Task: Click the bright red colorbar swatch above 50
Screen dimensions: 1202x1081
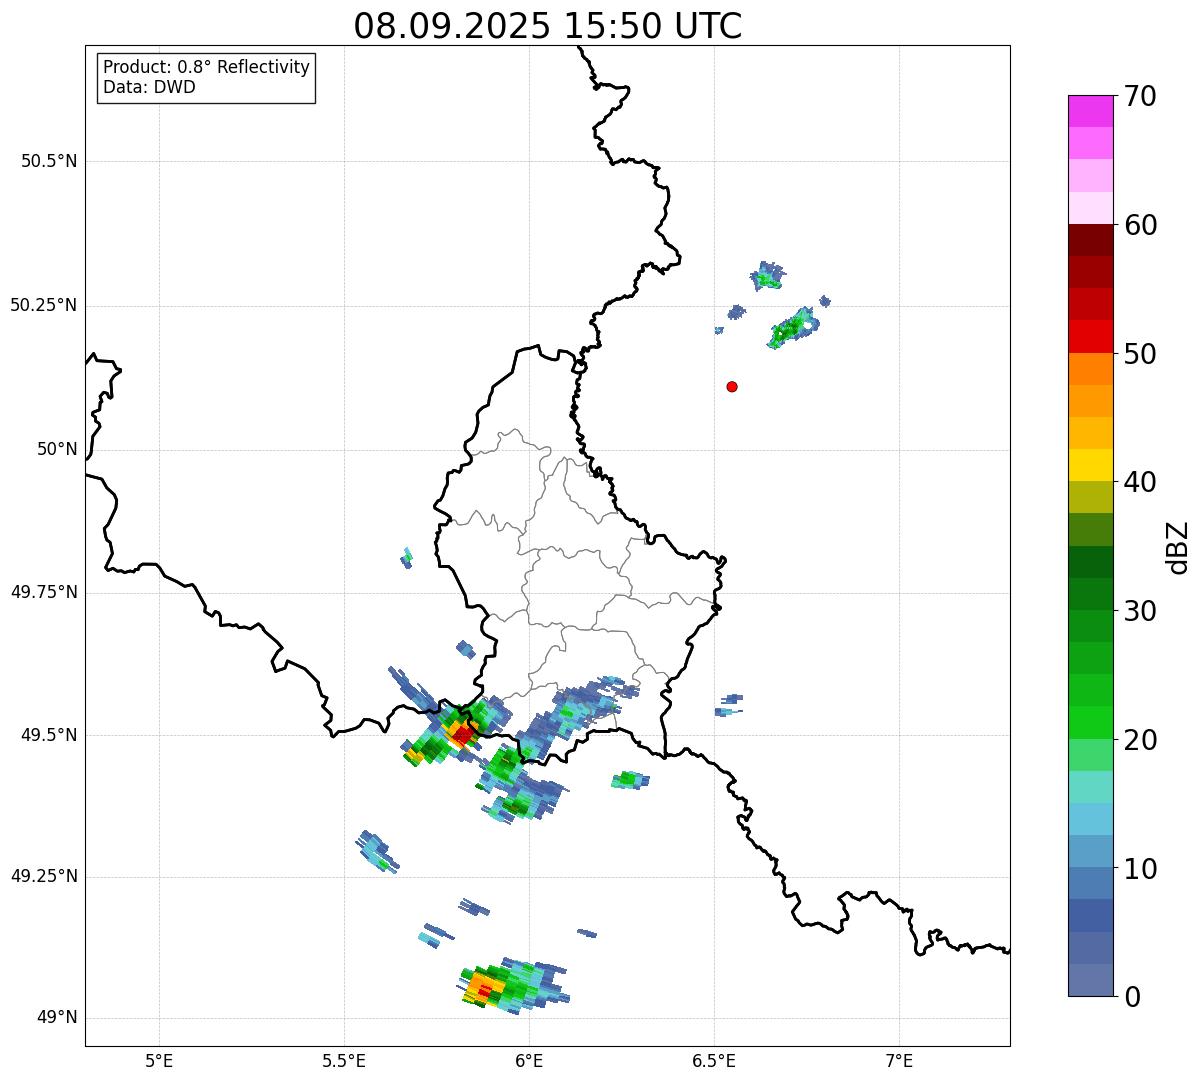Action: point(1090,337)
